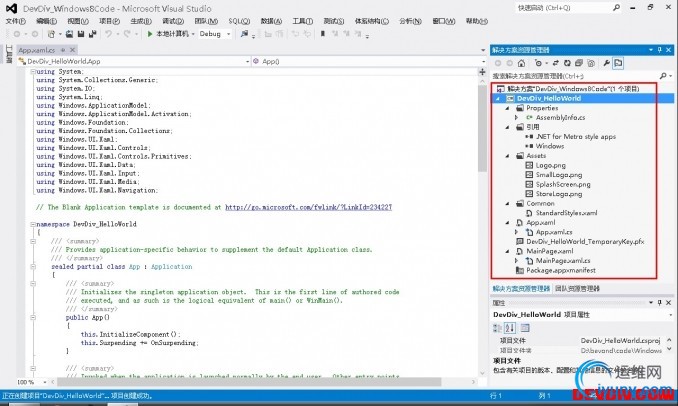Screen dimensions: 678x406
Task: Toggle Preview Selected Items in Solution Explorer
Action: click(618, 63)
